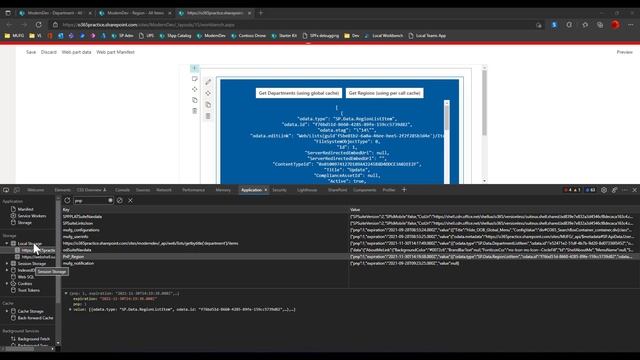
Task: Select the mufg_configurations key row
Action: [x=205, y=230]
